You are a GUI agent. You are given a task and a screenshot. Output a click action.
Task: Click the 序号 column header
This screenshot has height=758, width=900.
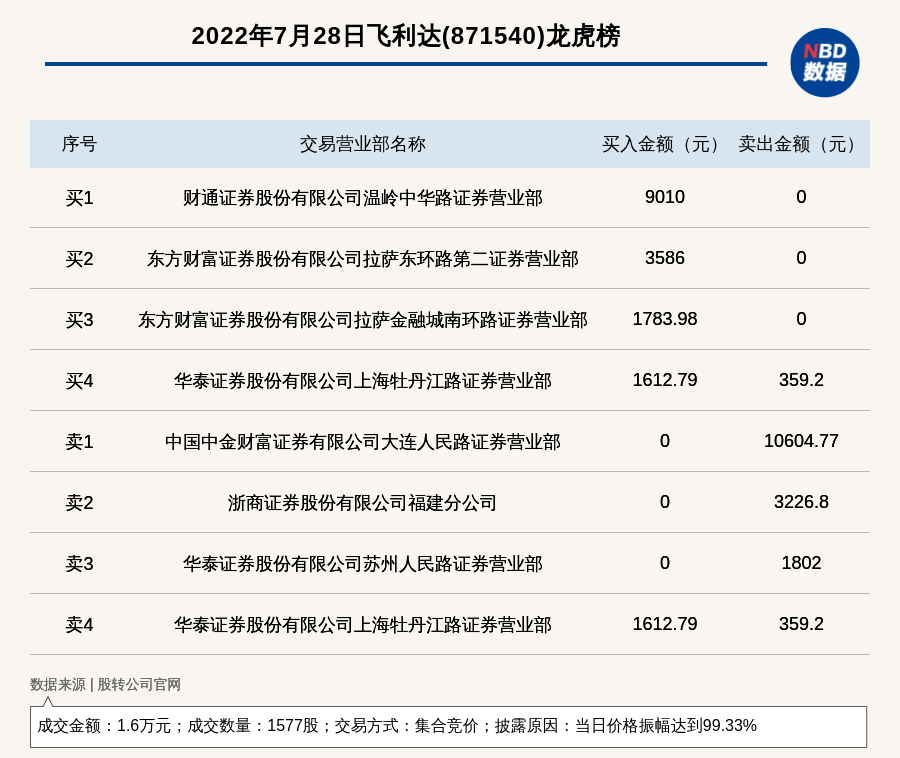point(79,144)
